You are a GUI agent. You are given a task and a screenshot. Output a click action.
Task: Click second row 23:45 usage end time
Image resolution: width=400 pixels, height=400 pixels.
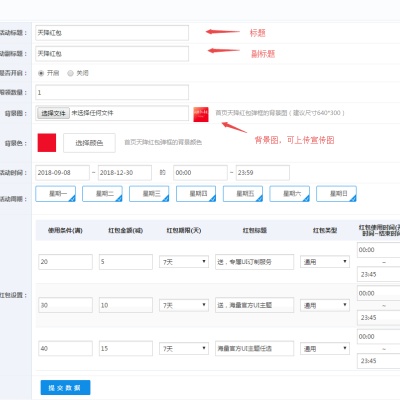(x=379, y=318)
